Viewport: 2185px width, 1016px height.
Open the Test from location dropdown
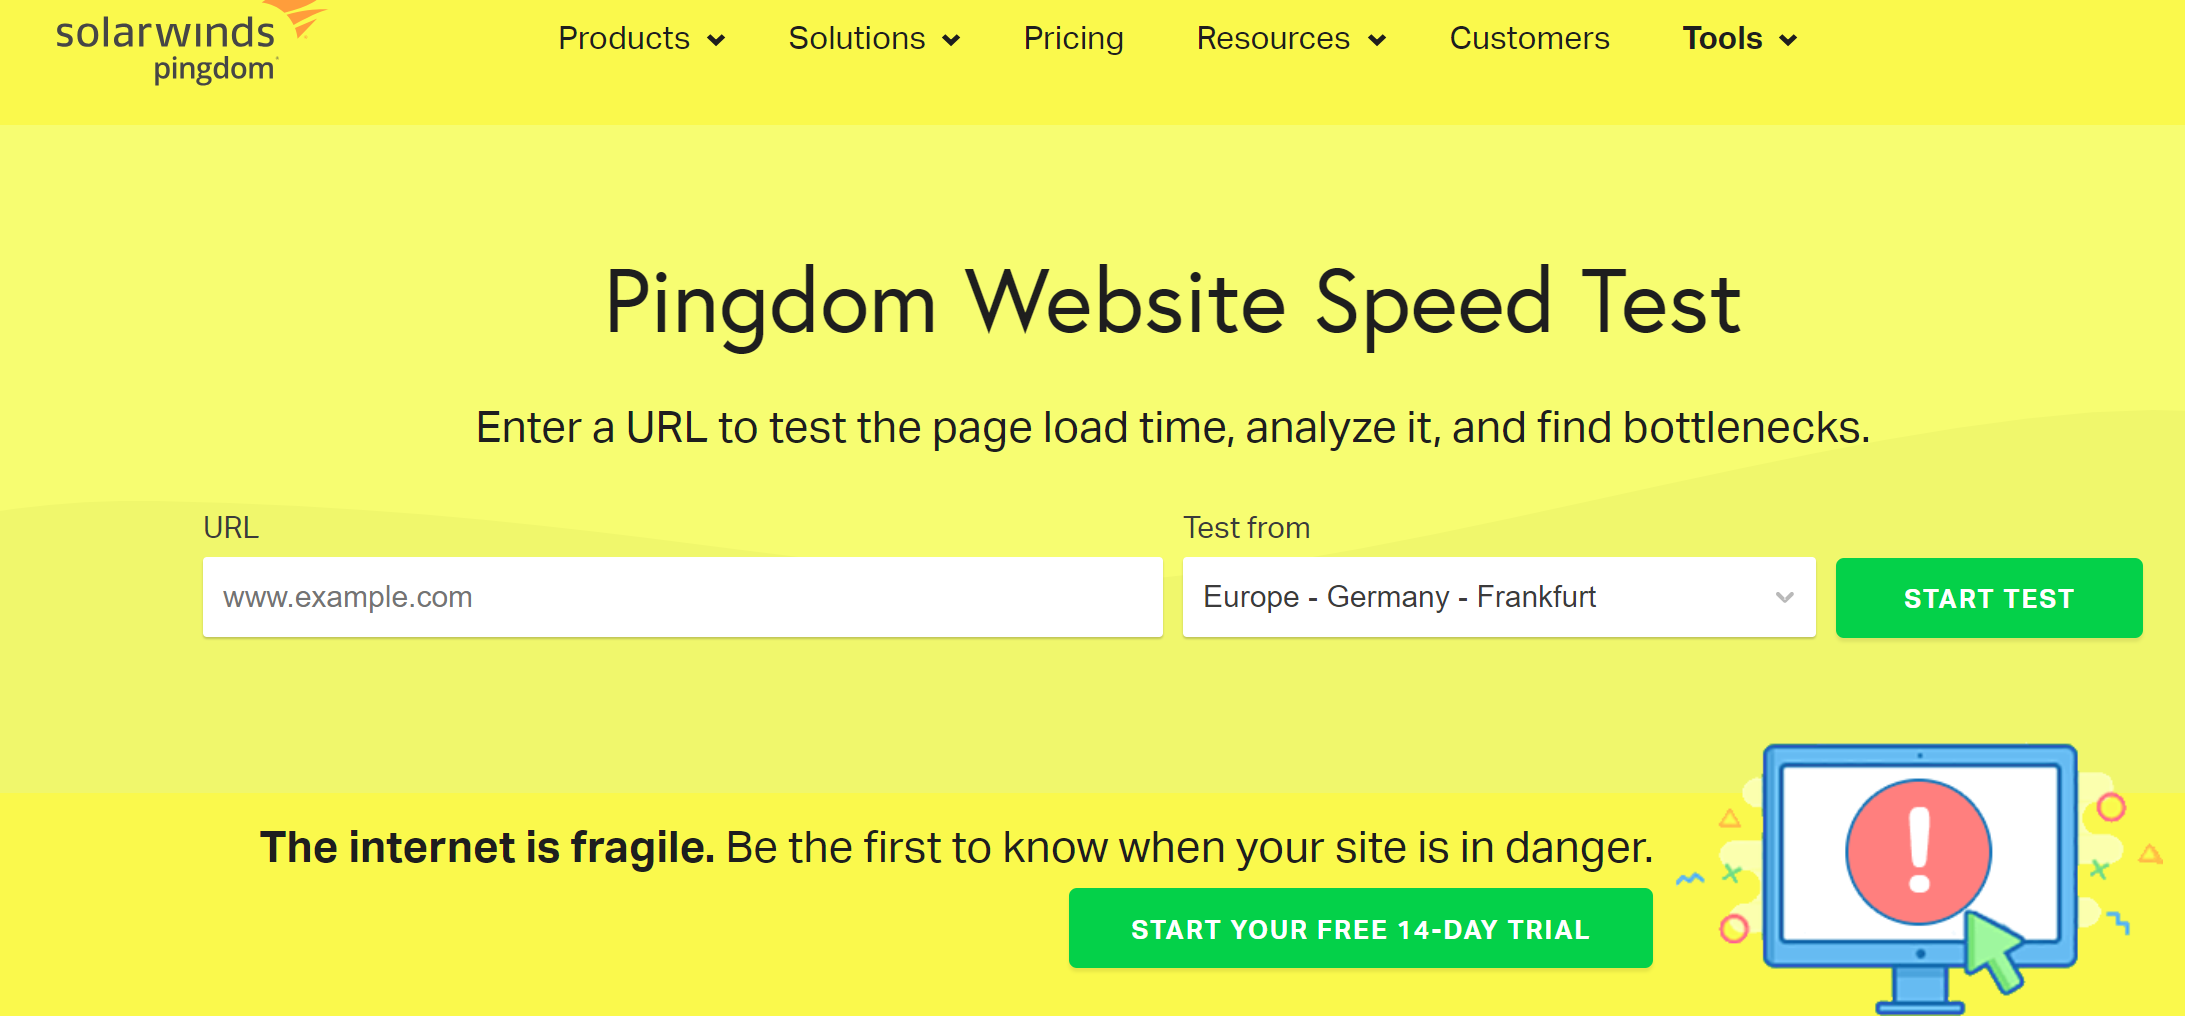point(1480,597)
